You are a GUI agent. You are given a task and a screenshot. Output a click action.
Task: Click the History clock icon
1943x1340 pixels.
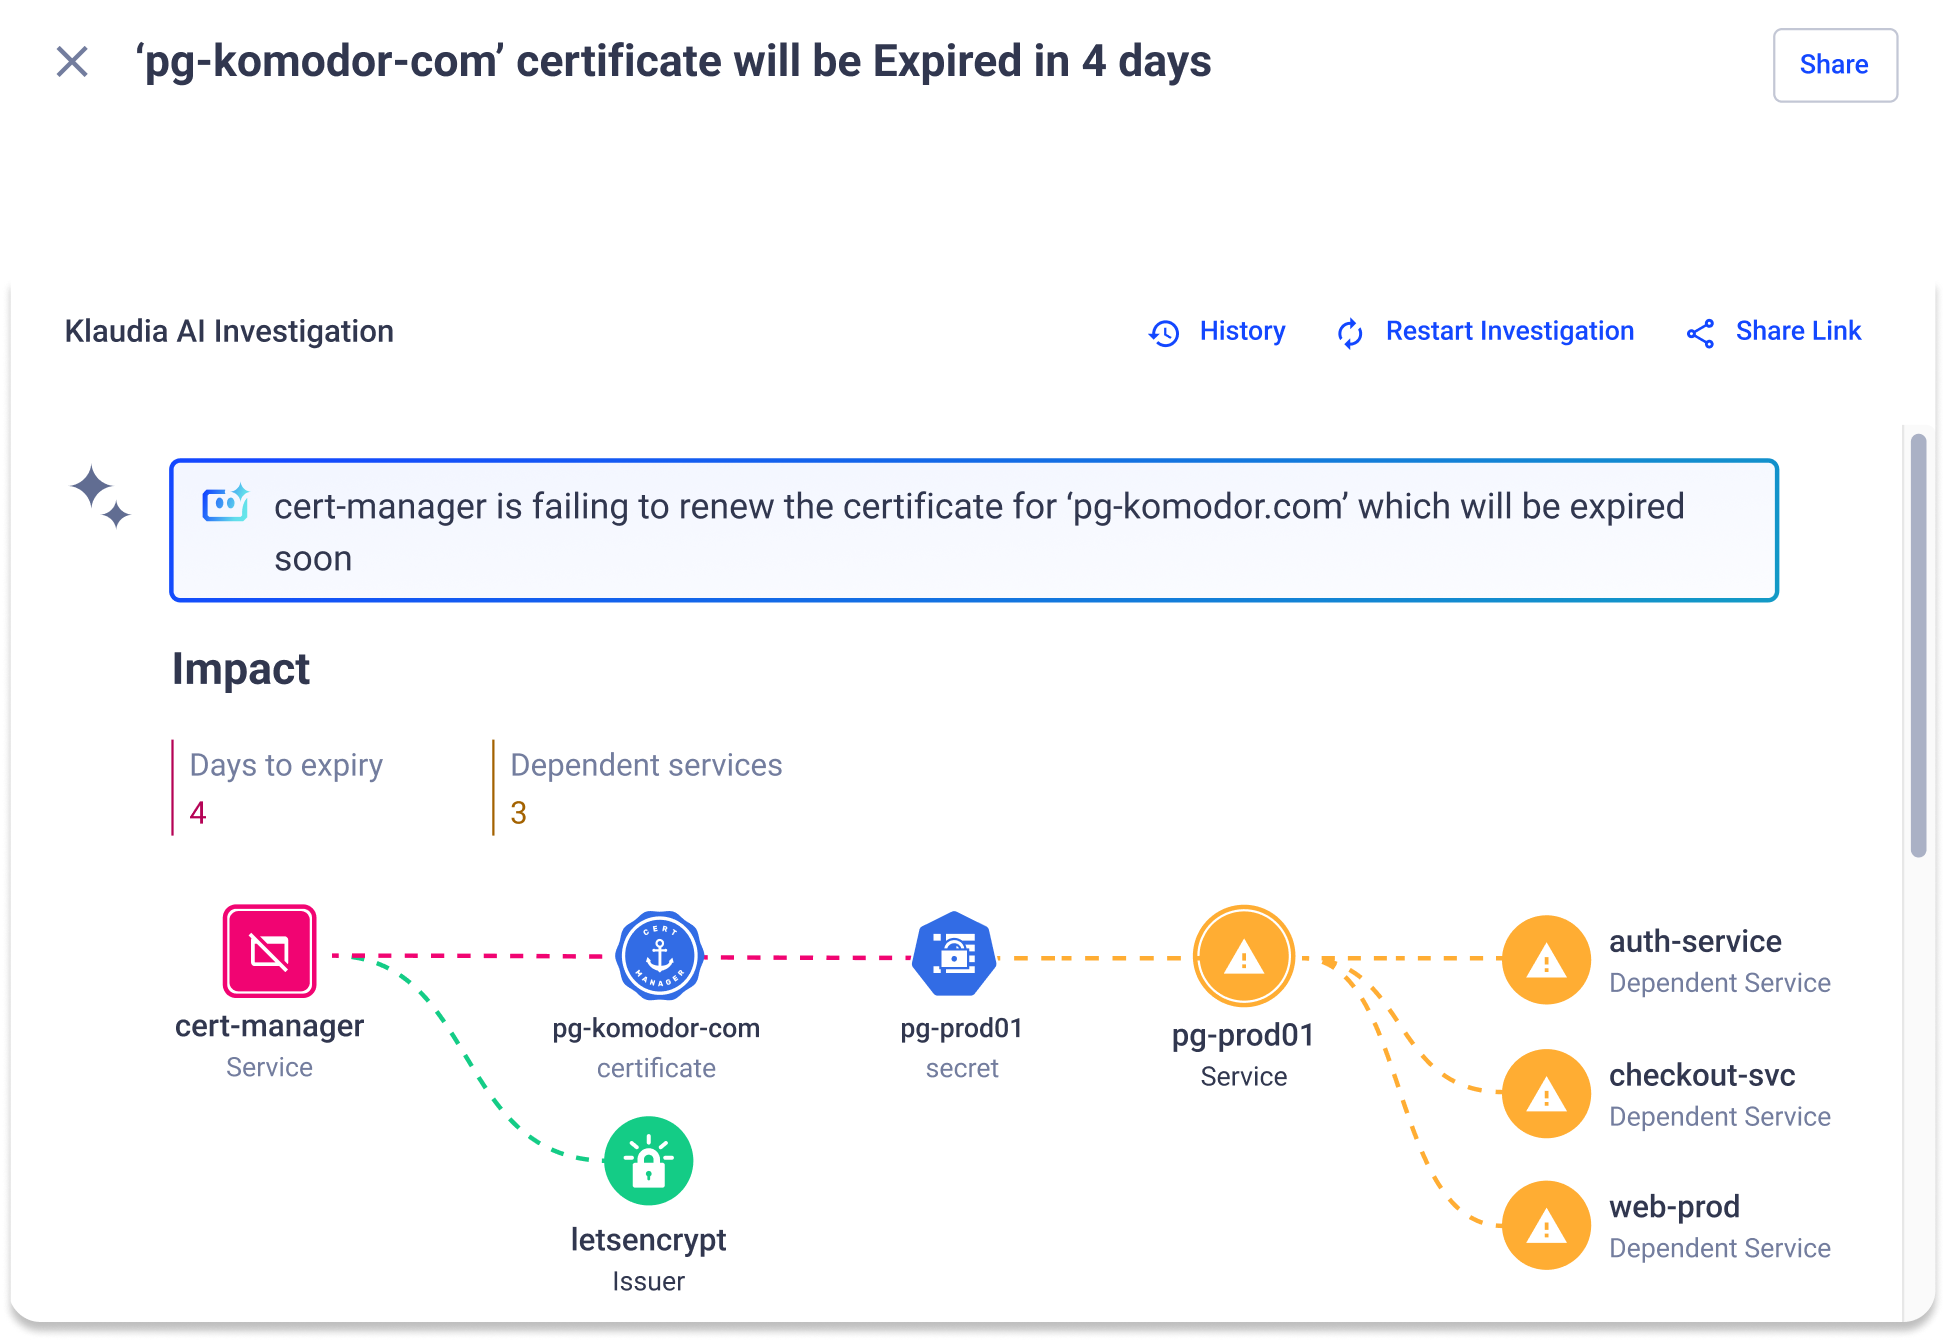pos(1164,333)
